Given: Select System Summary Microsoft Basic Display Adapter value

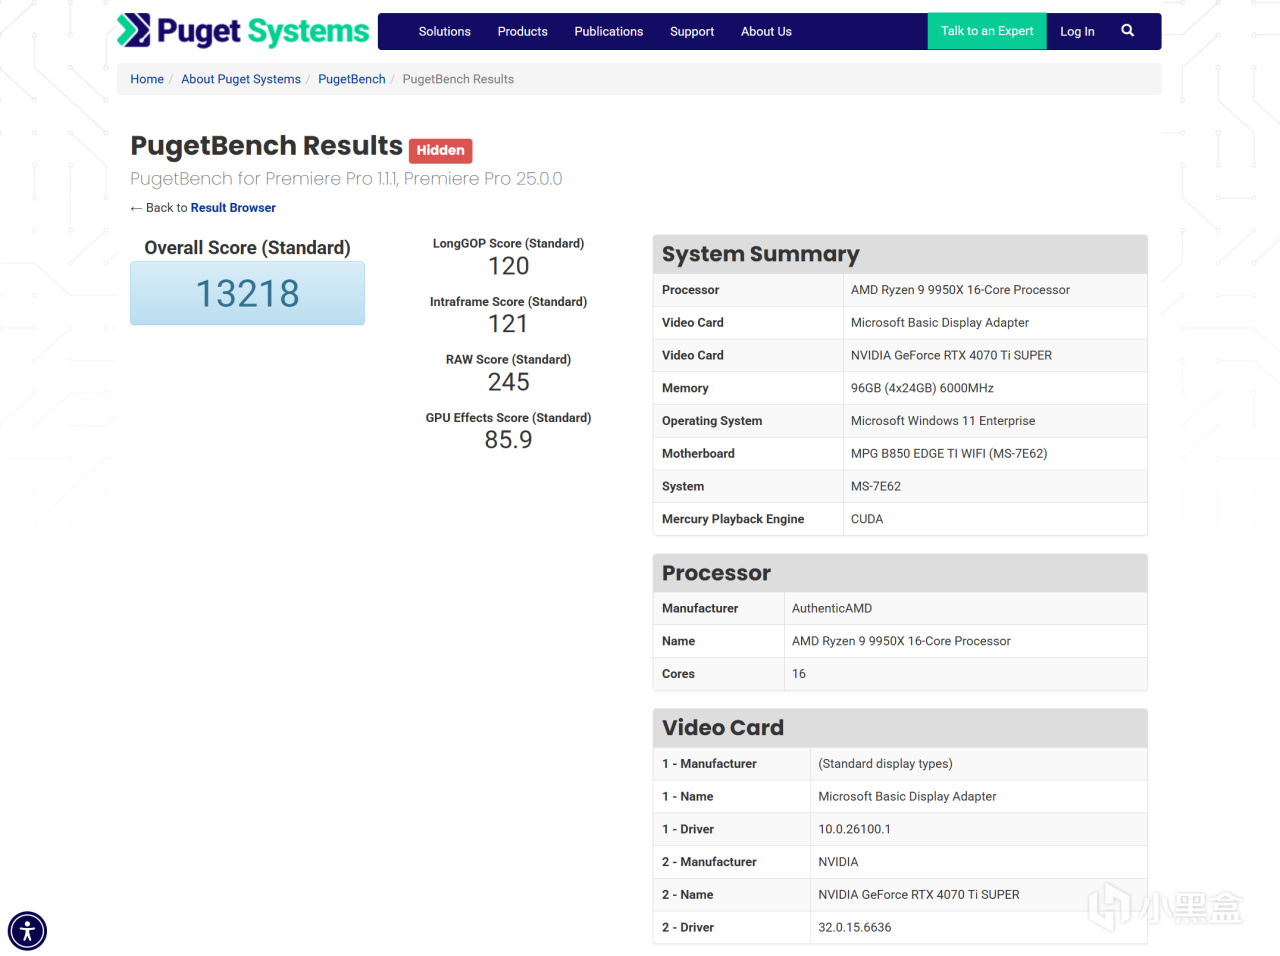Looking at the screenshot, I should pos(940,323).
